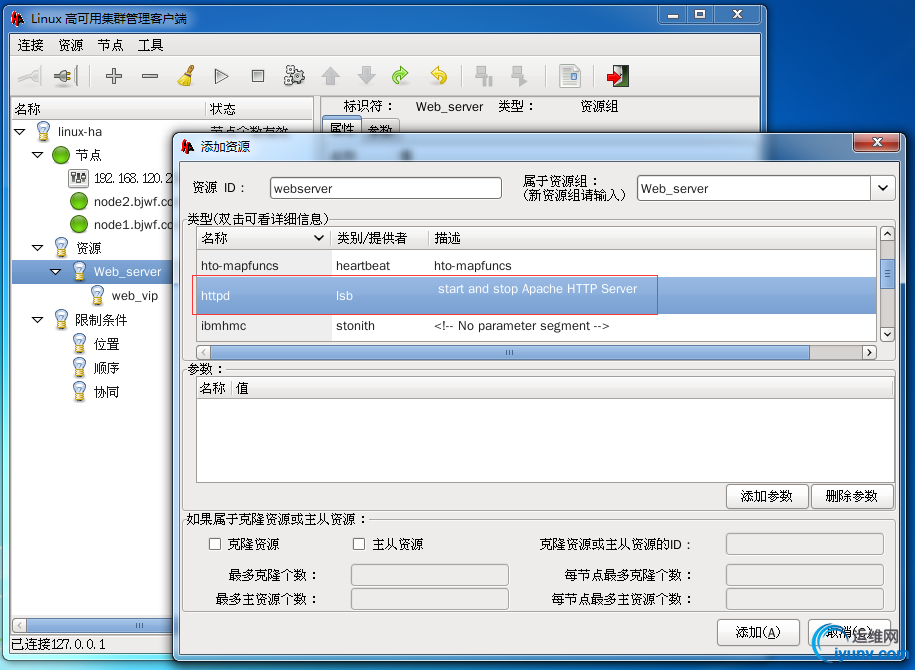Click the gears default-settings toolbar icon
Image resolution: width=915 pixels, height=670 pixels.
pyautogui.click(x=294, y=76)
